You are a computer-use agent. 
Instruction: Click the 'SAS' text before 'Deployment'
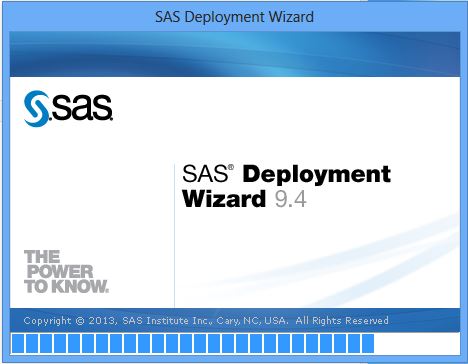point(205,174)
